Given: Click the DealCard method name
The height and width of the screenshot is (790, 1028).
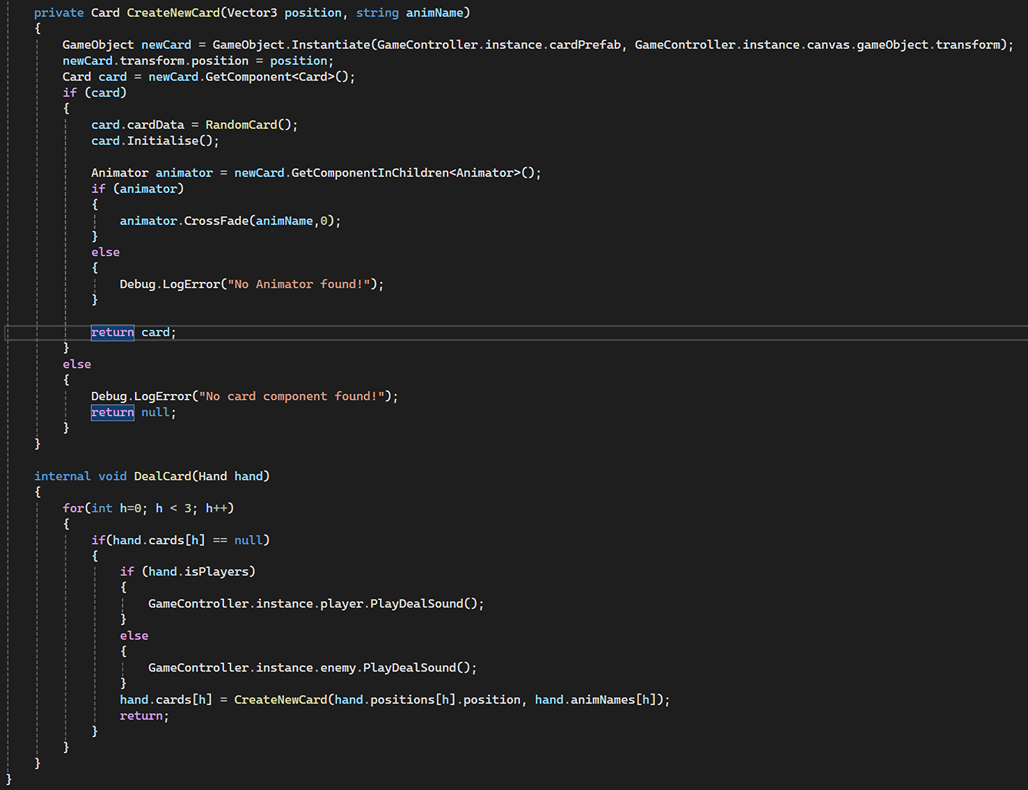Looking at the screenshot, I should pos(158,476).
